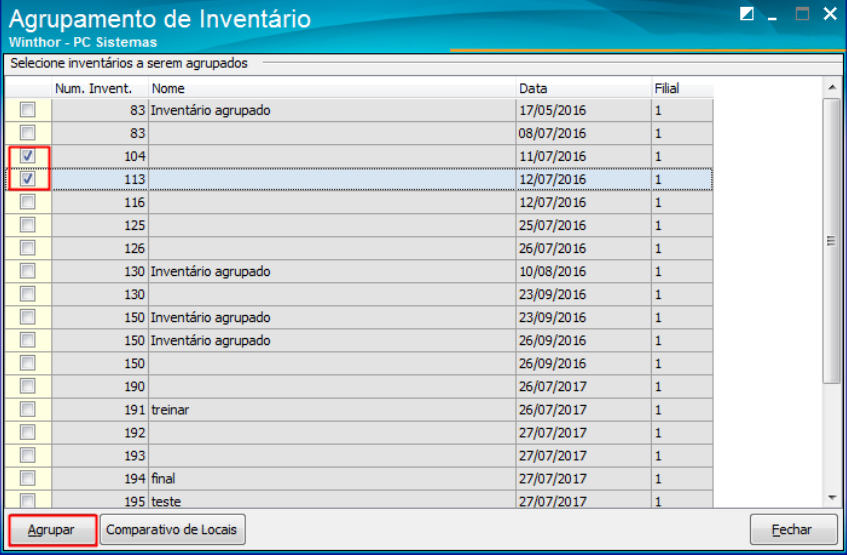This screenshot has width=847, height=555.
Task: Check inventory 125 checkbox
Action: (28, 225)
